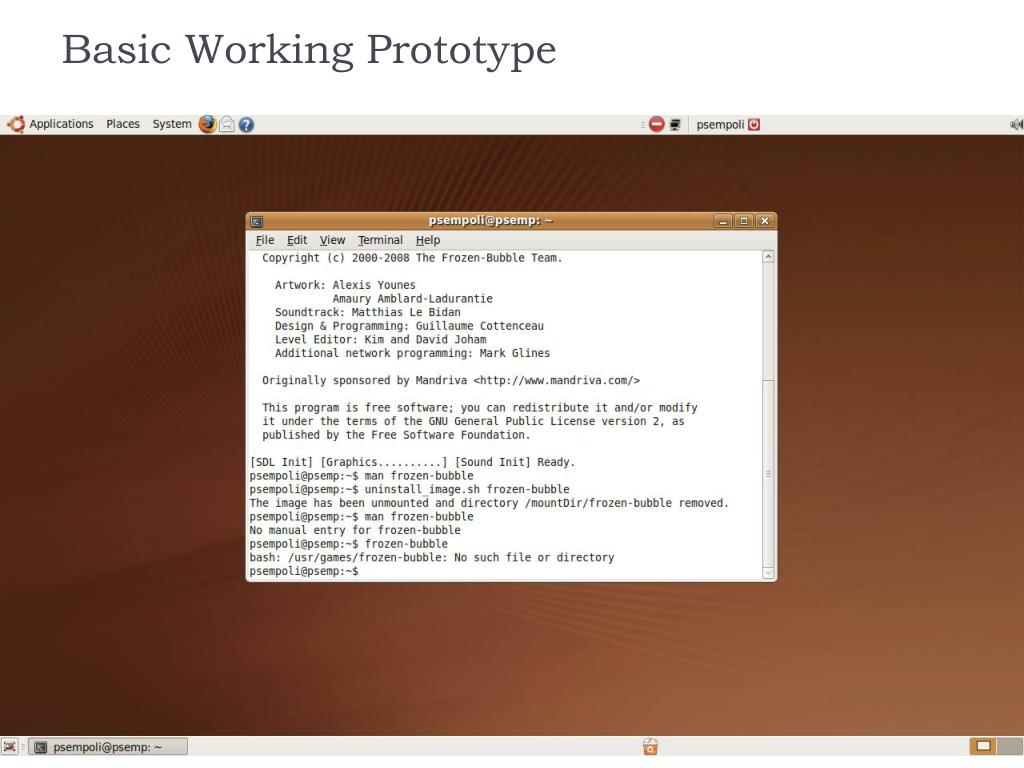Click psempoli@psemp taskbar window button

click(x=108, y=746)
